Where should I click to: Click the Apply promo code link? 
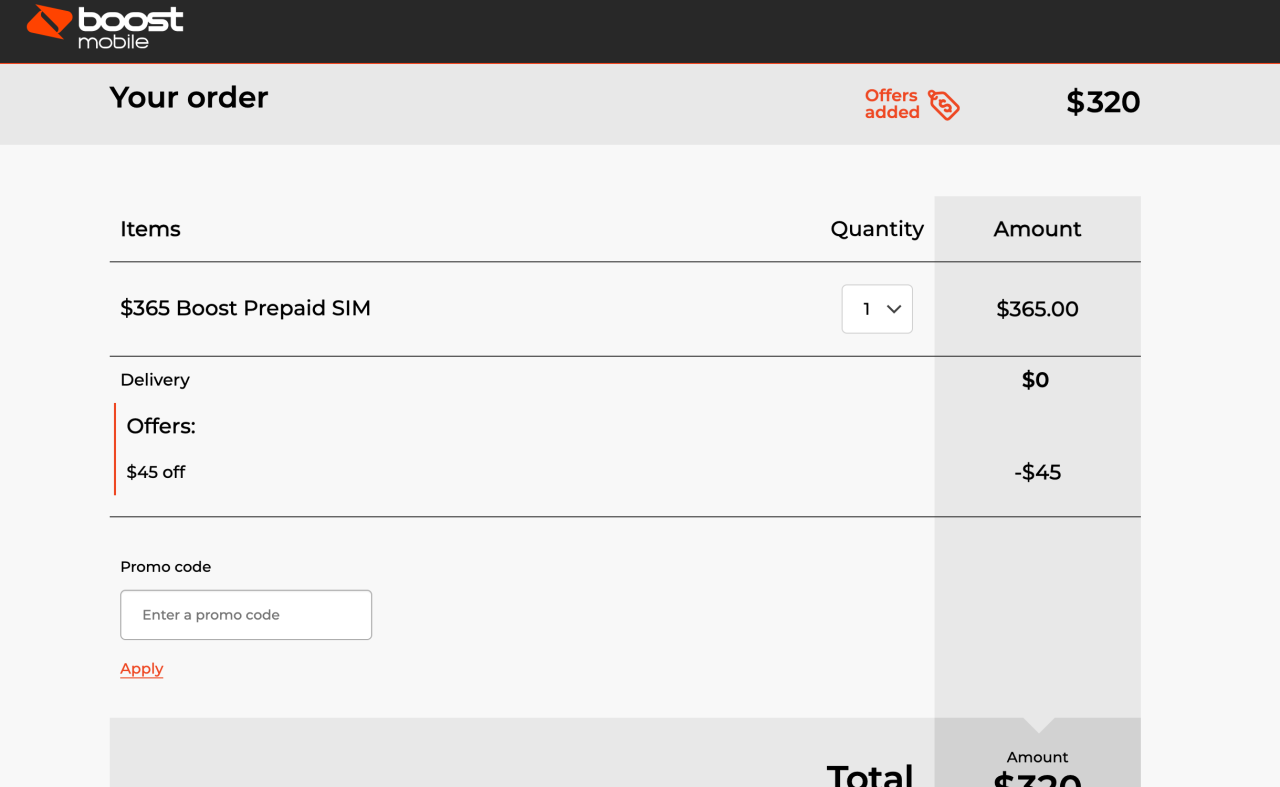pos(141,668)
